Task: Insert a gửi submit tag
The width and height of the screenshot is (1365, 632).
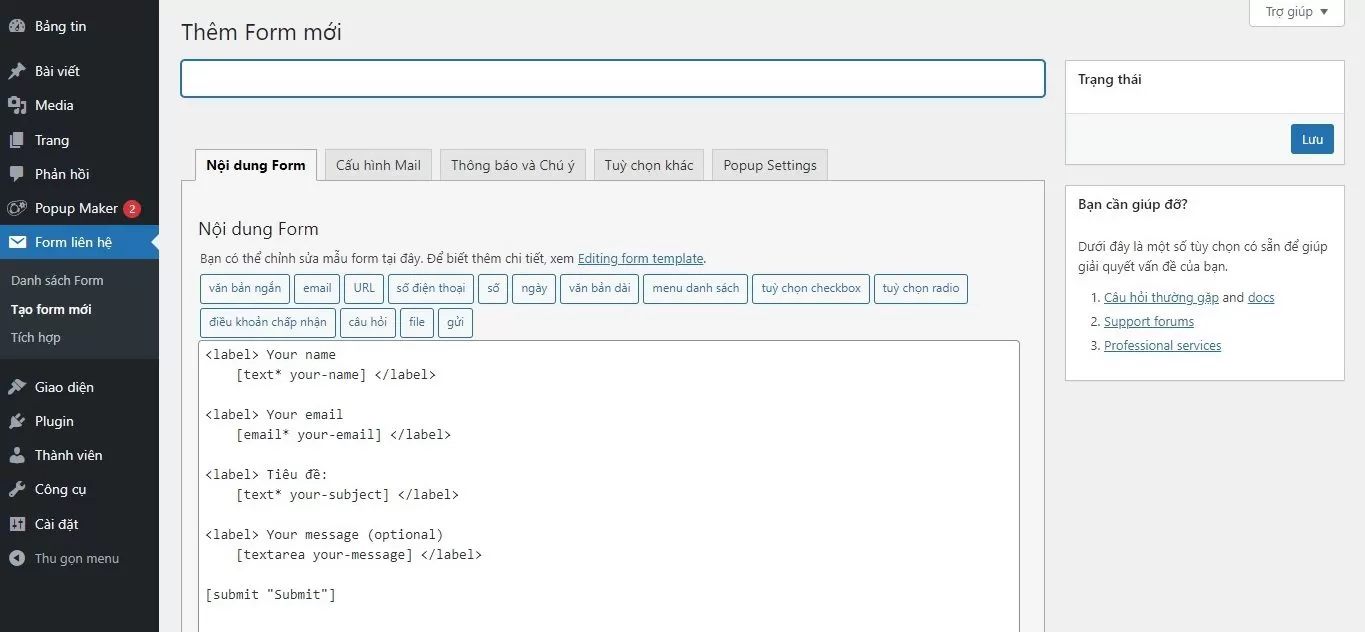Action: click(455, 322)
